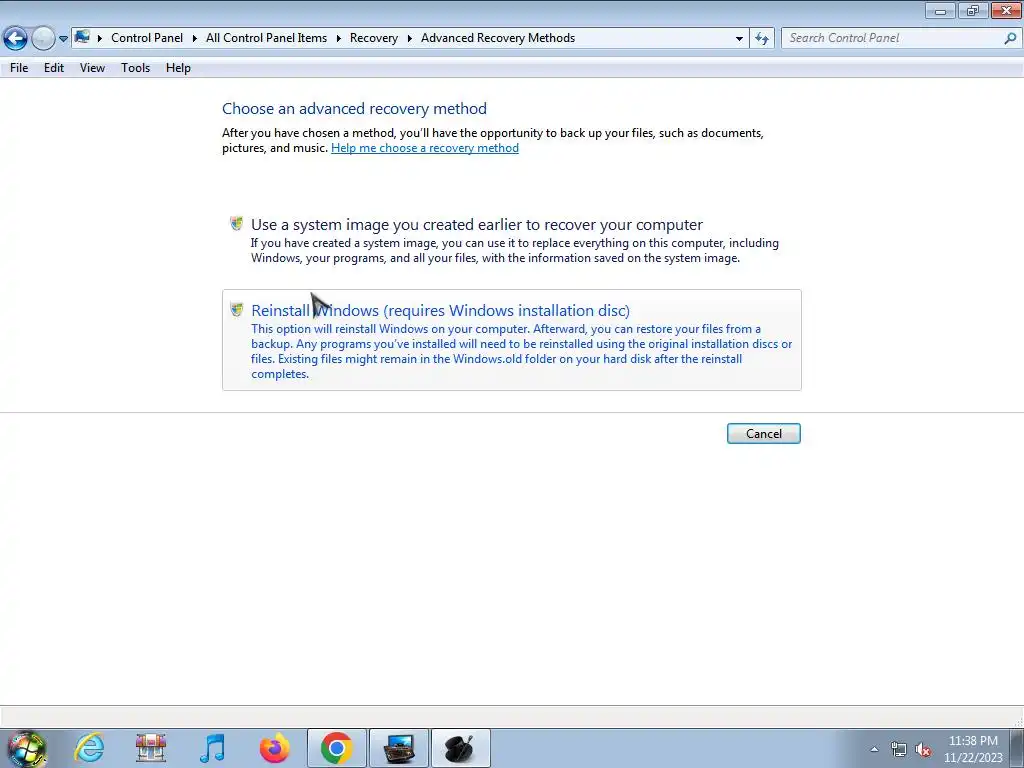Open the recent pages dropdown arrow
The width and height of the screenshot is (1024, 768).
63,39
